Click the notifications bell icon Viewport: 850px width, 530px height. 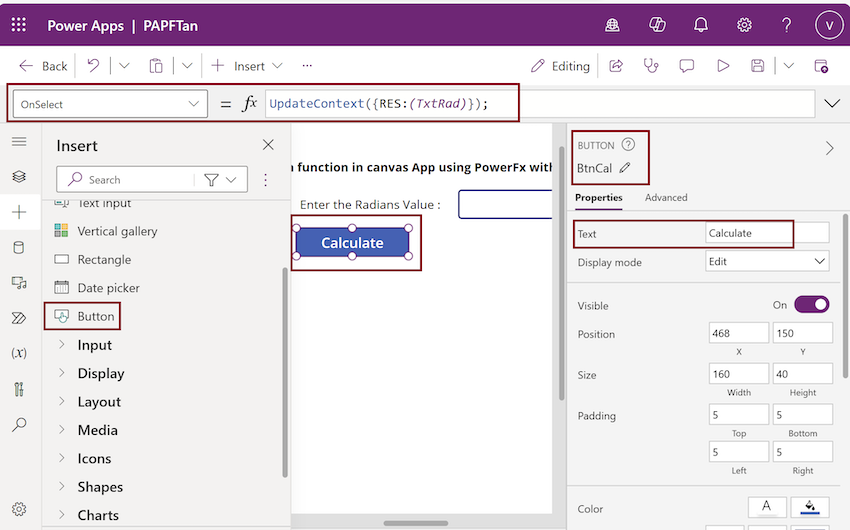701,25
